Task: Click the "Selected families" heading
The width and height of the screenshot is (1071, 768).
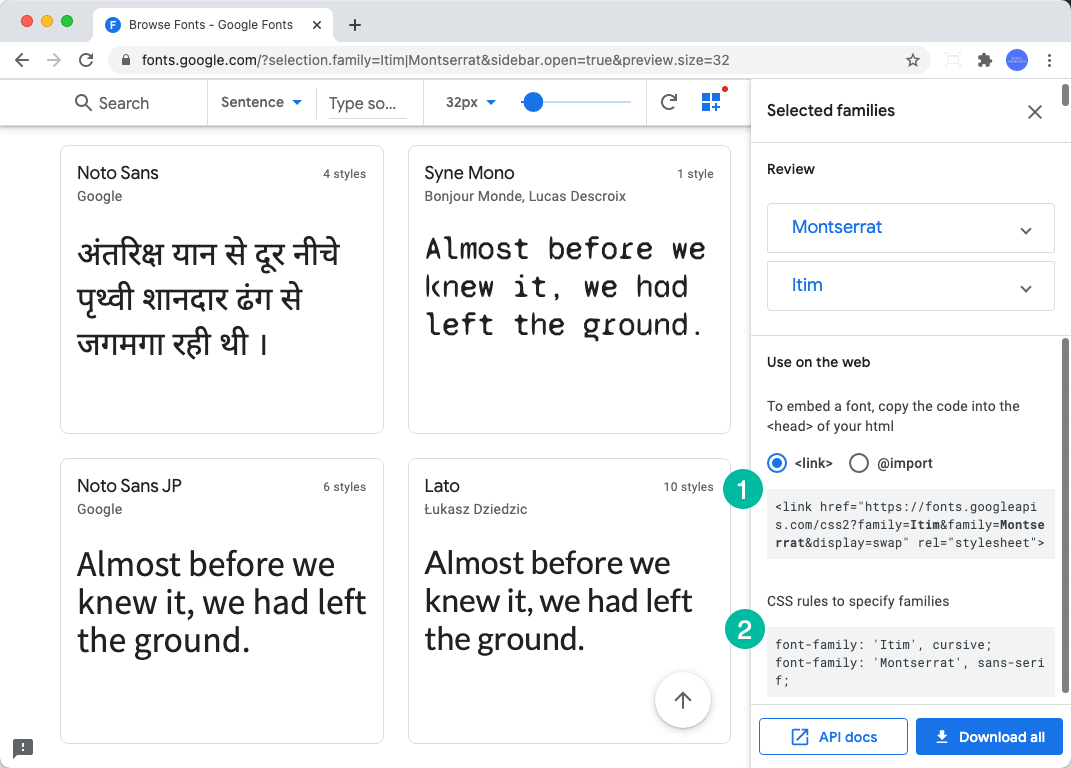Action: tap(831, 111)
